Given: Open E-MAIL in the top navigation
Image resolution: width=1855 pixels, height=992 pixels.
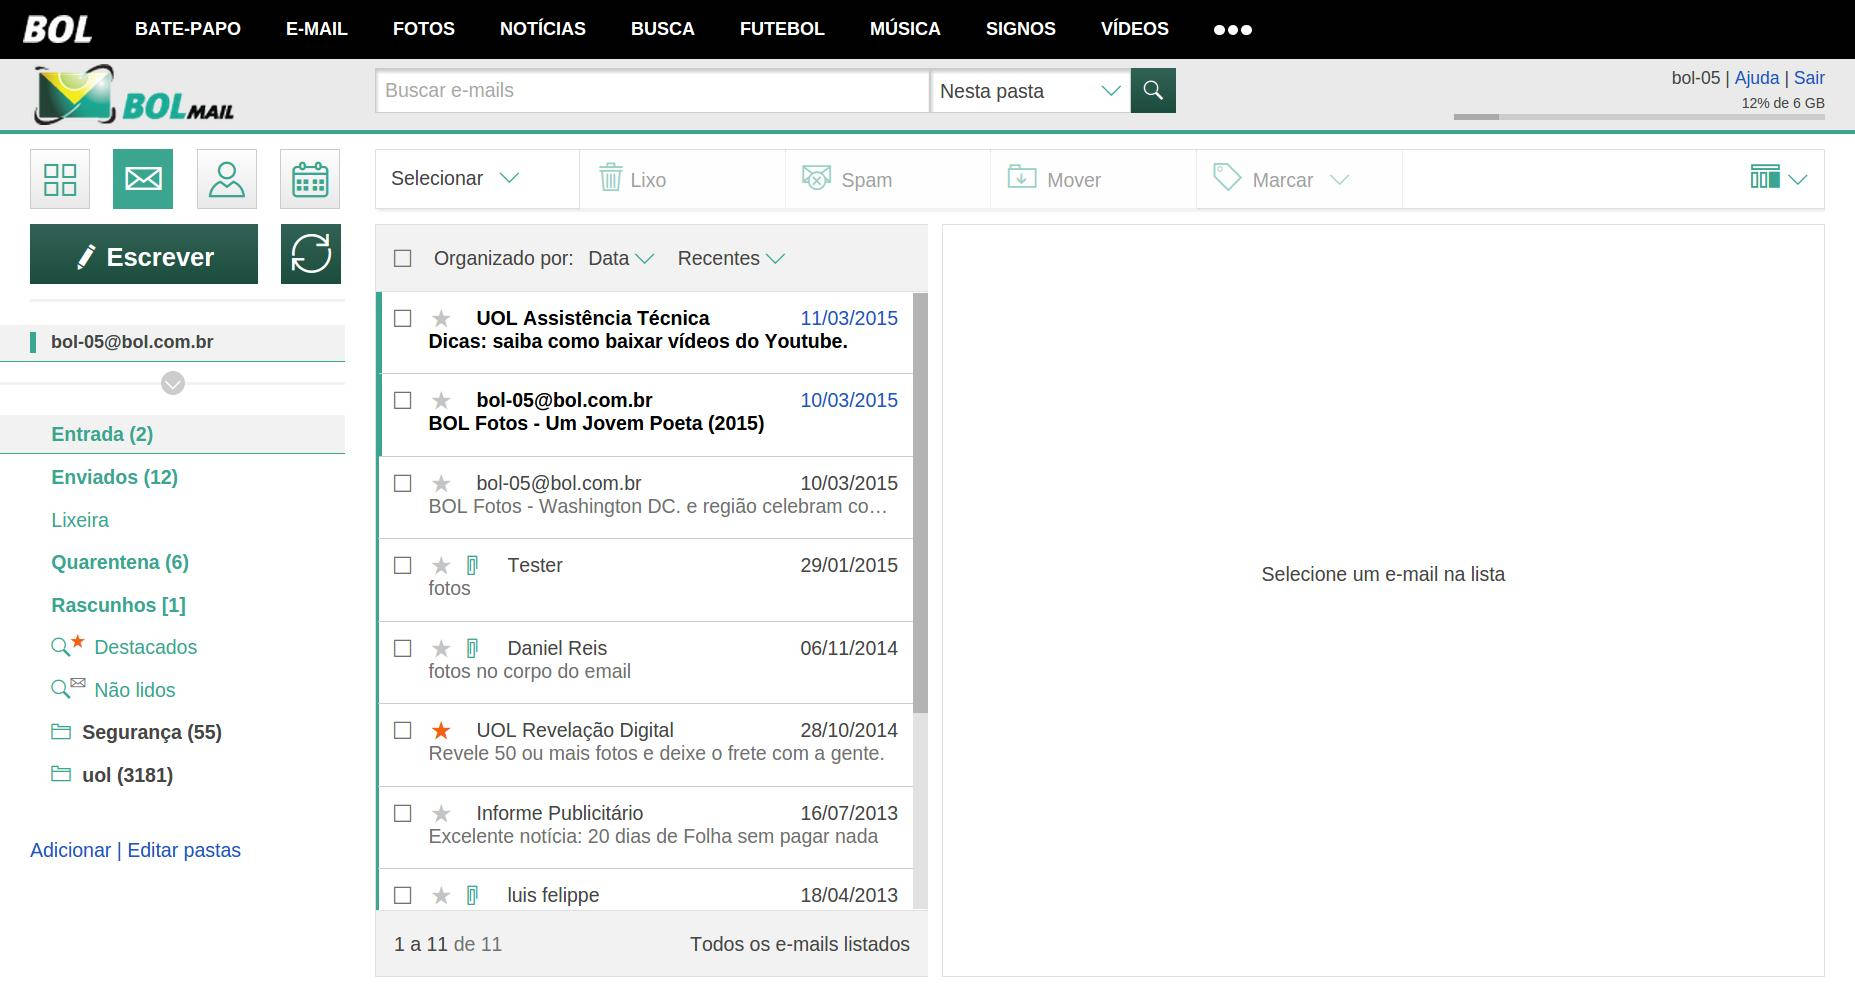Looking at the screenshot, I should click(x=317, y=29).
